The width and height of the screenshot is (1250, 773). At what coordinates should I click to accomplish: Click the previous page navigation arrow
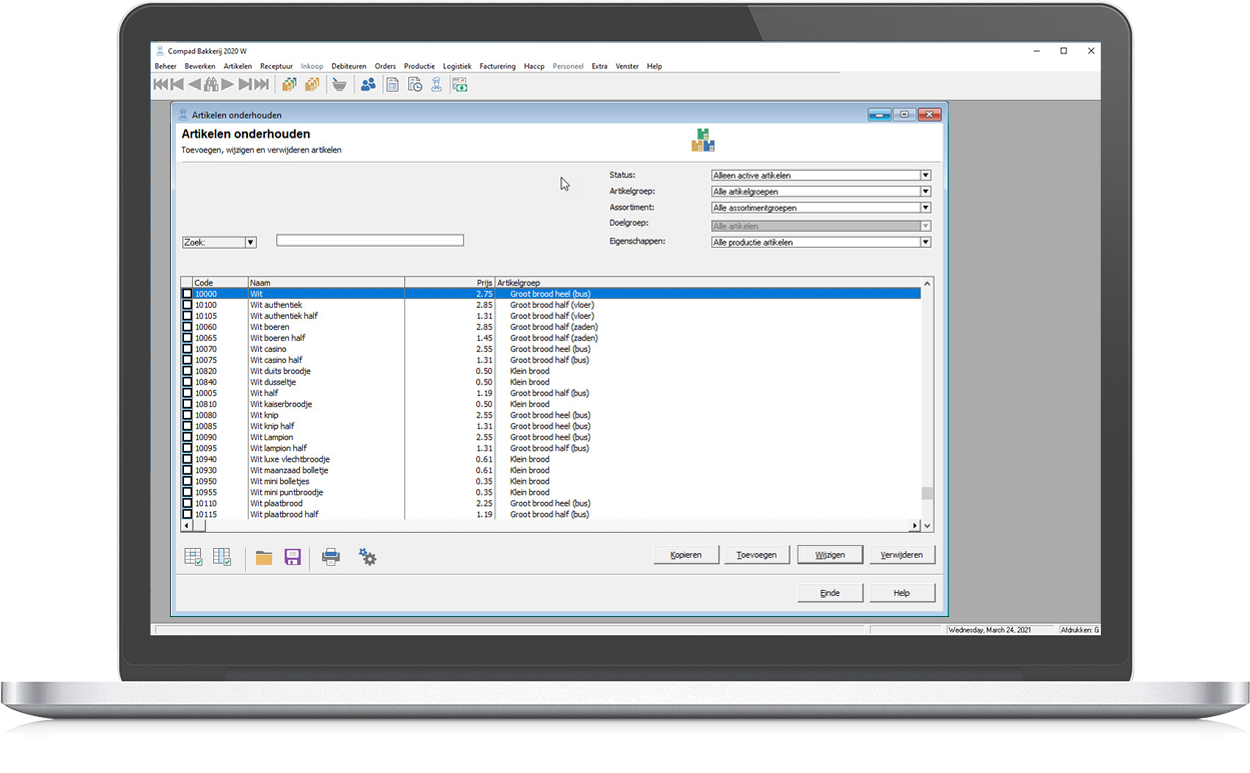pyautogui.click(x=176, y=85)
